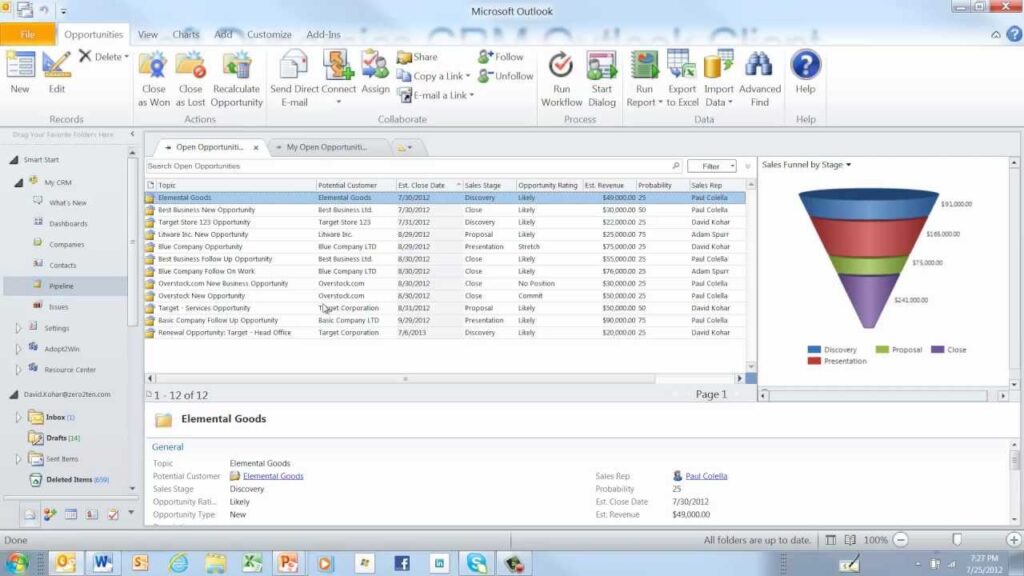
Task: Switch to My Open Opportunities tab
Action: (327, 147)
